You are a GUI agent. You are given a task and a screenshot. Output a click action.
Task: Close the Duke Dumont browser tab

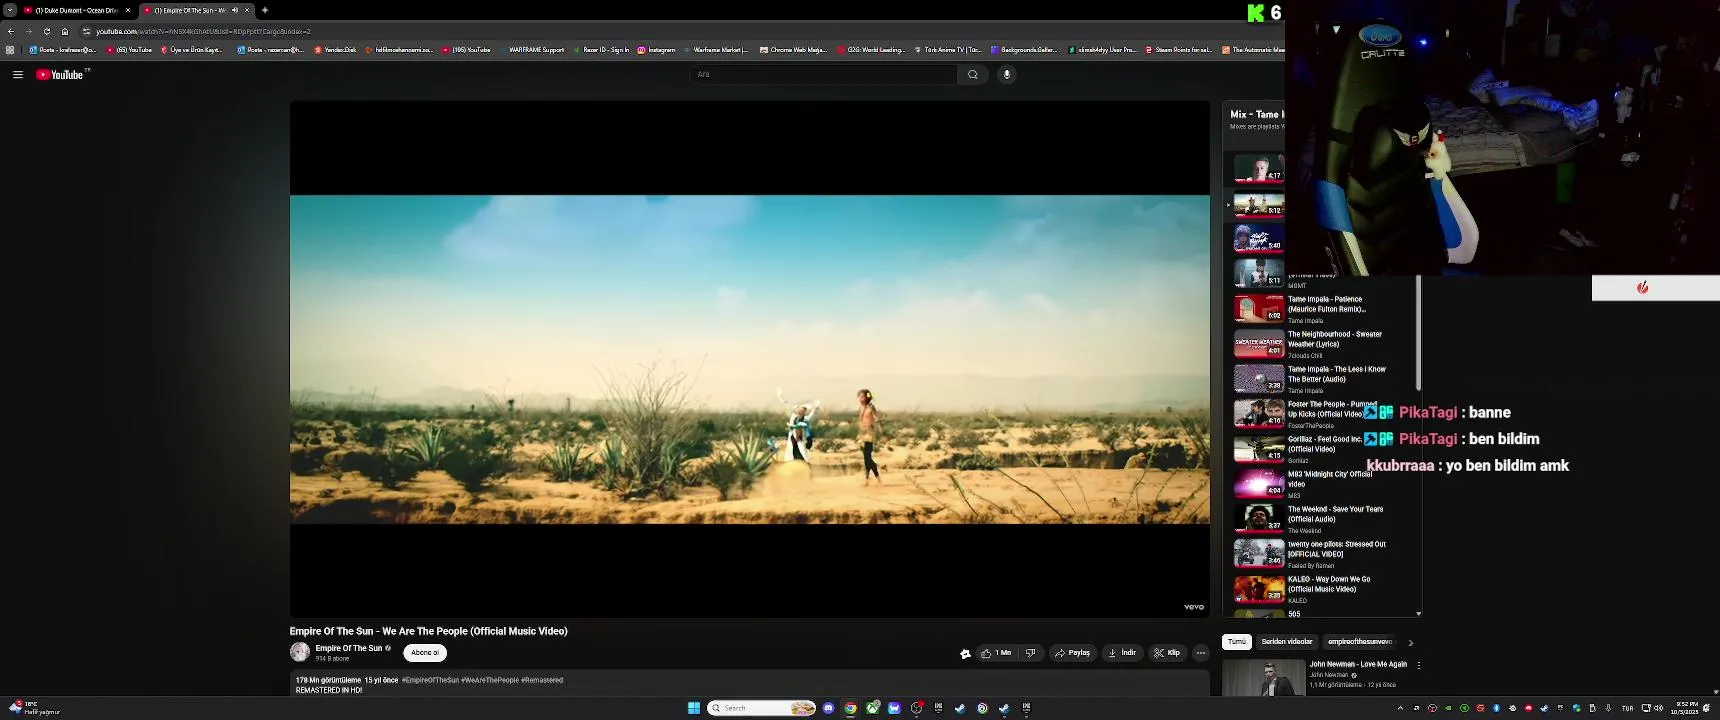[128, 10]
